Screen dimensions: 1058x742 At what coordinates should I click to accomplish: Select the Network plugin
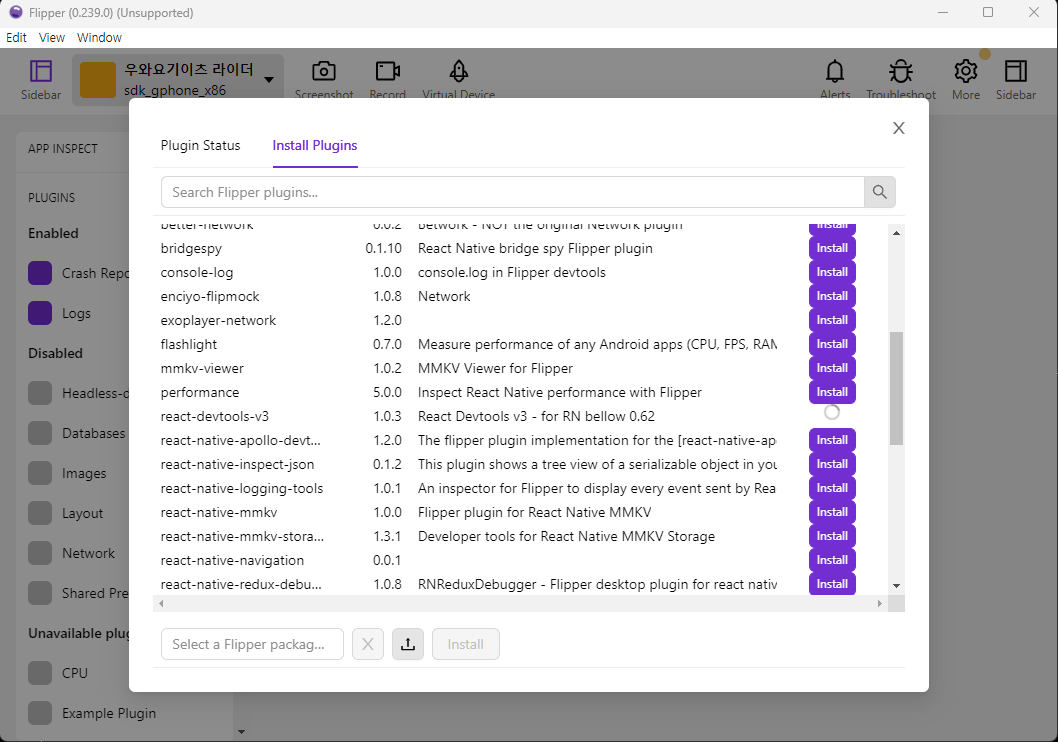point(72,553)
